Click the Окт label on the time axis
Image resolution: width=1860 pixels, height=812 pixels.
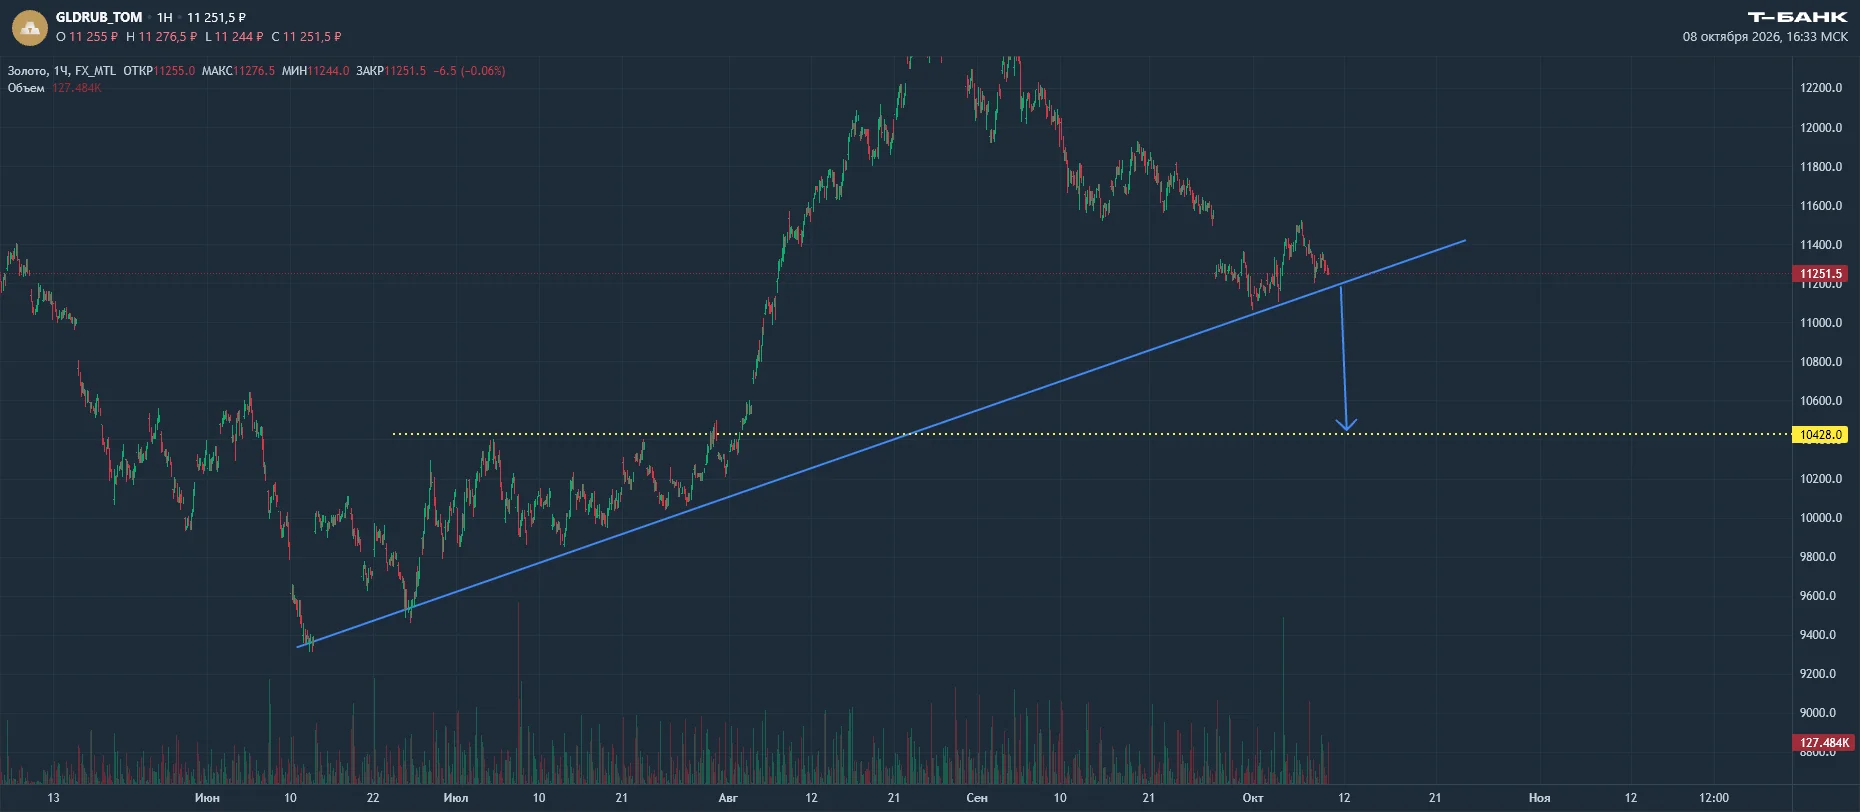coord(1253,798)
